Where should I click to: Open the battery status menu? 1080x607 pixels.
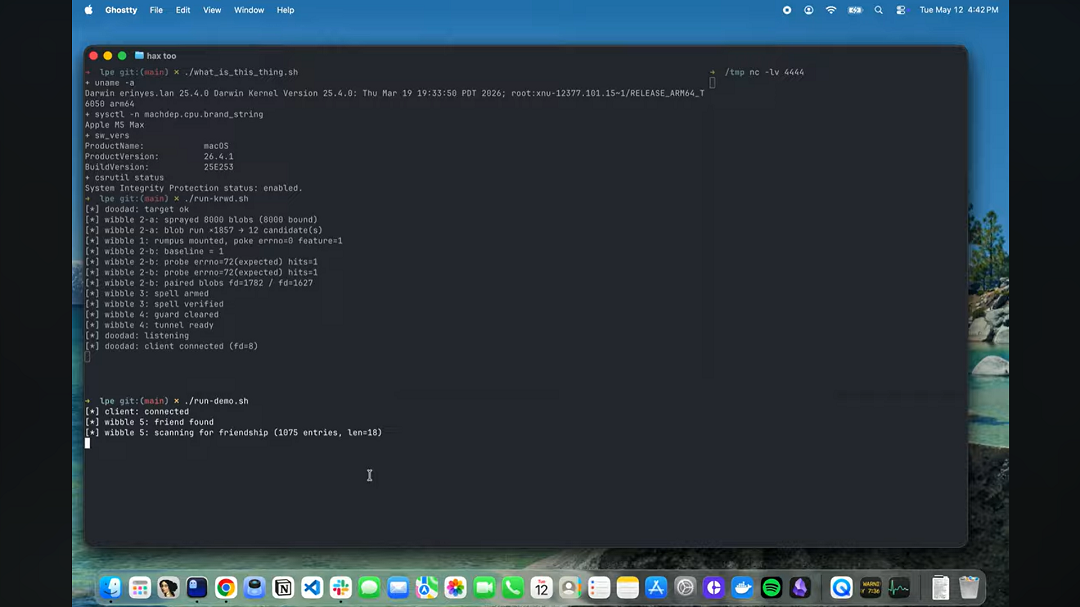855,10
